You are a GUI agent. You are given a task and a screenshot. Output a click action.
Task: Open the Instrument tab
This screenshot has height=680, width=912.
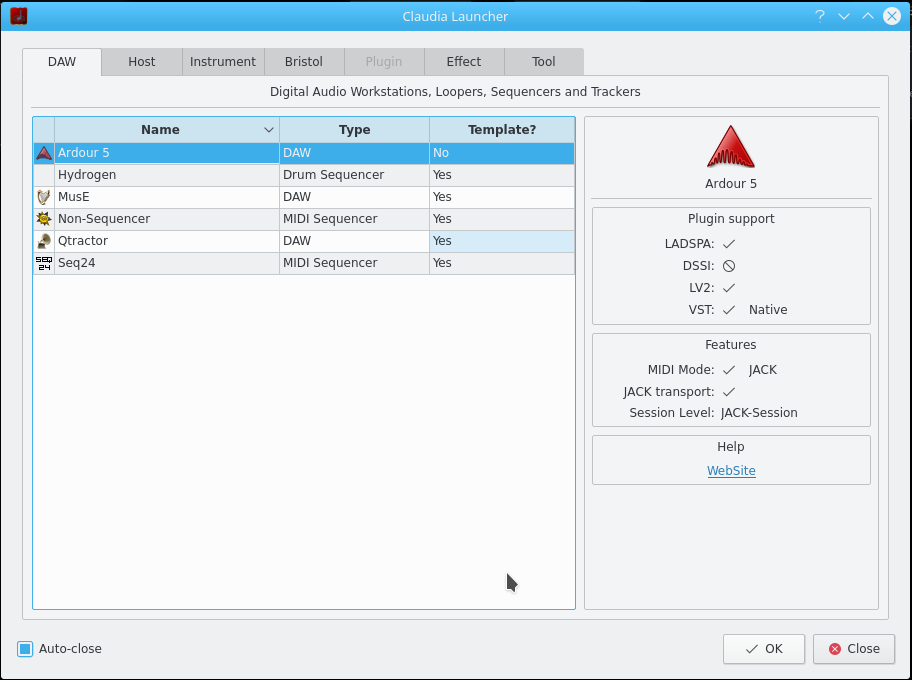click(x=223, y=62)
